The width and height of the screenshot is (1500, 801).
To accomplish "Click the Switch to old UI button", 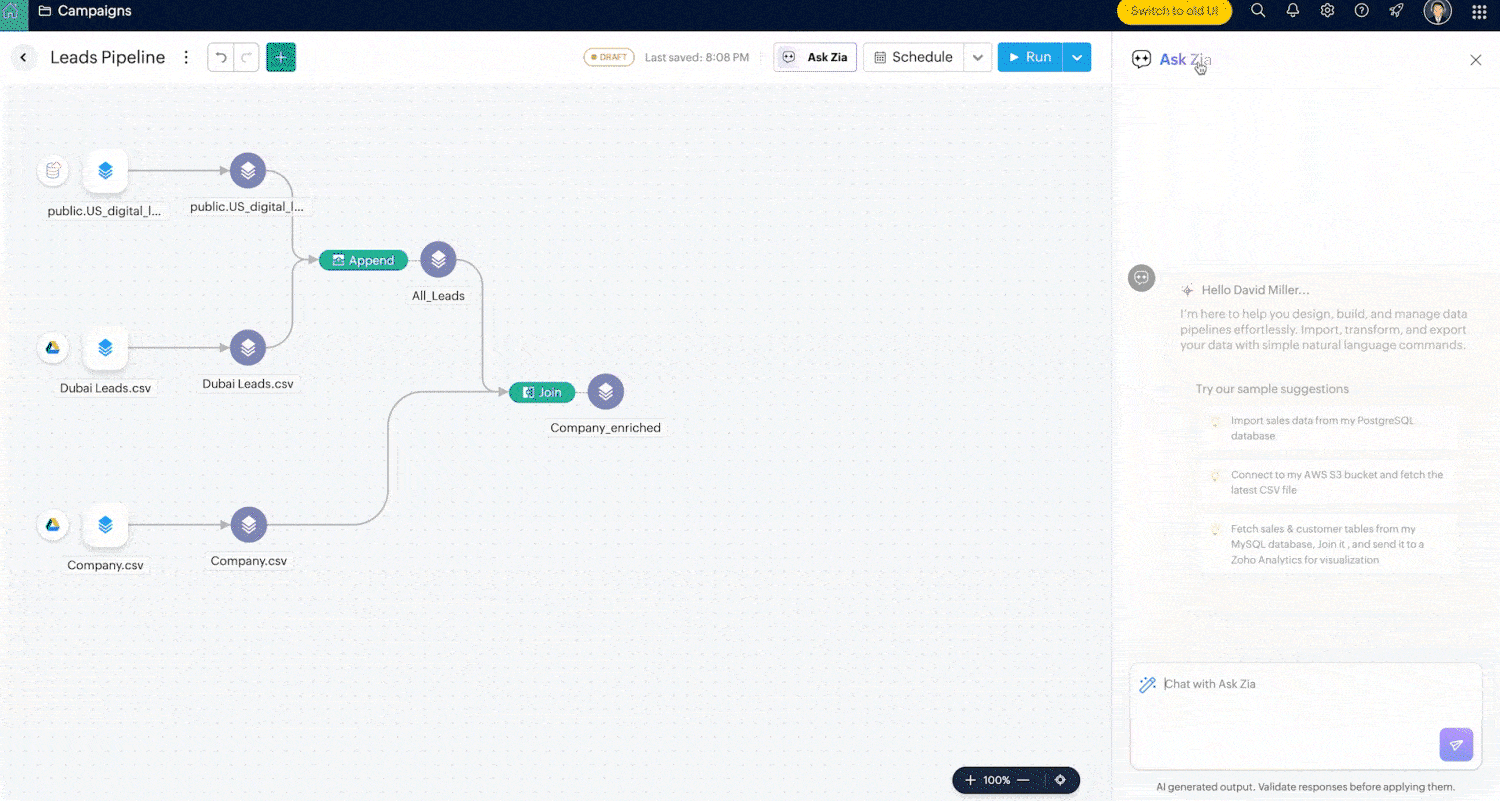I will 1174,11.
